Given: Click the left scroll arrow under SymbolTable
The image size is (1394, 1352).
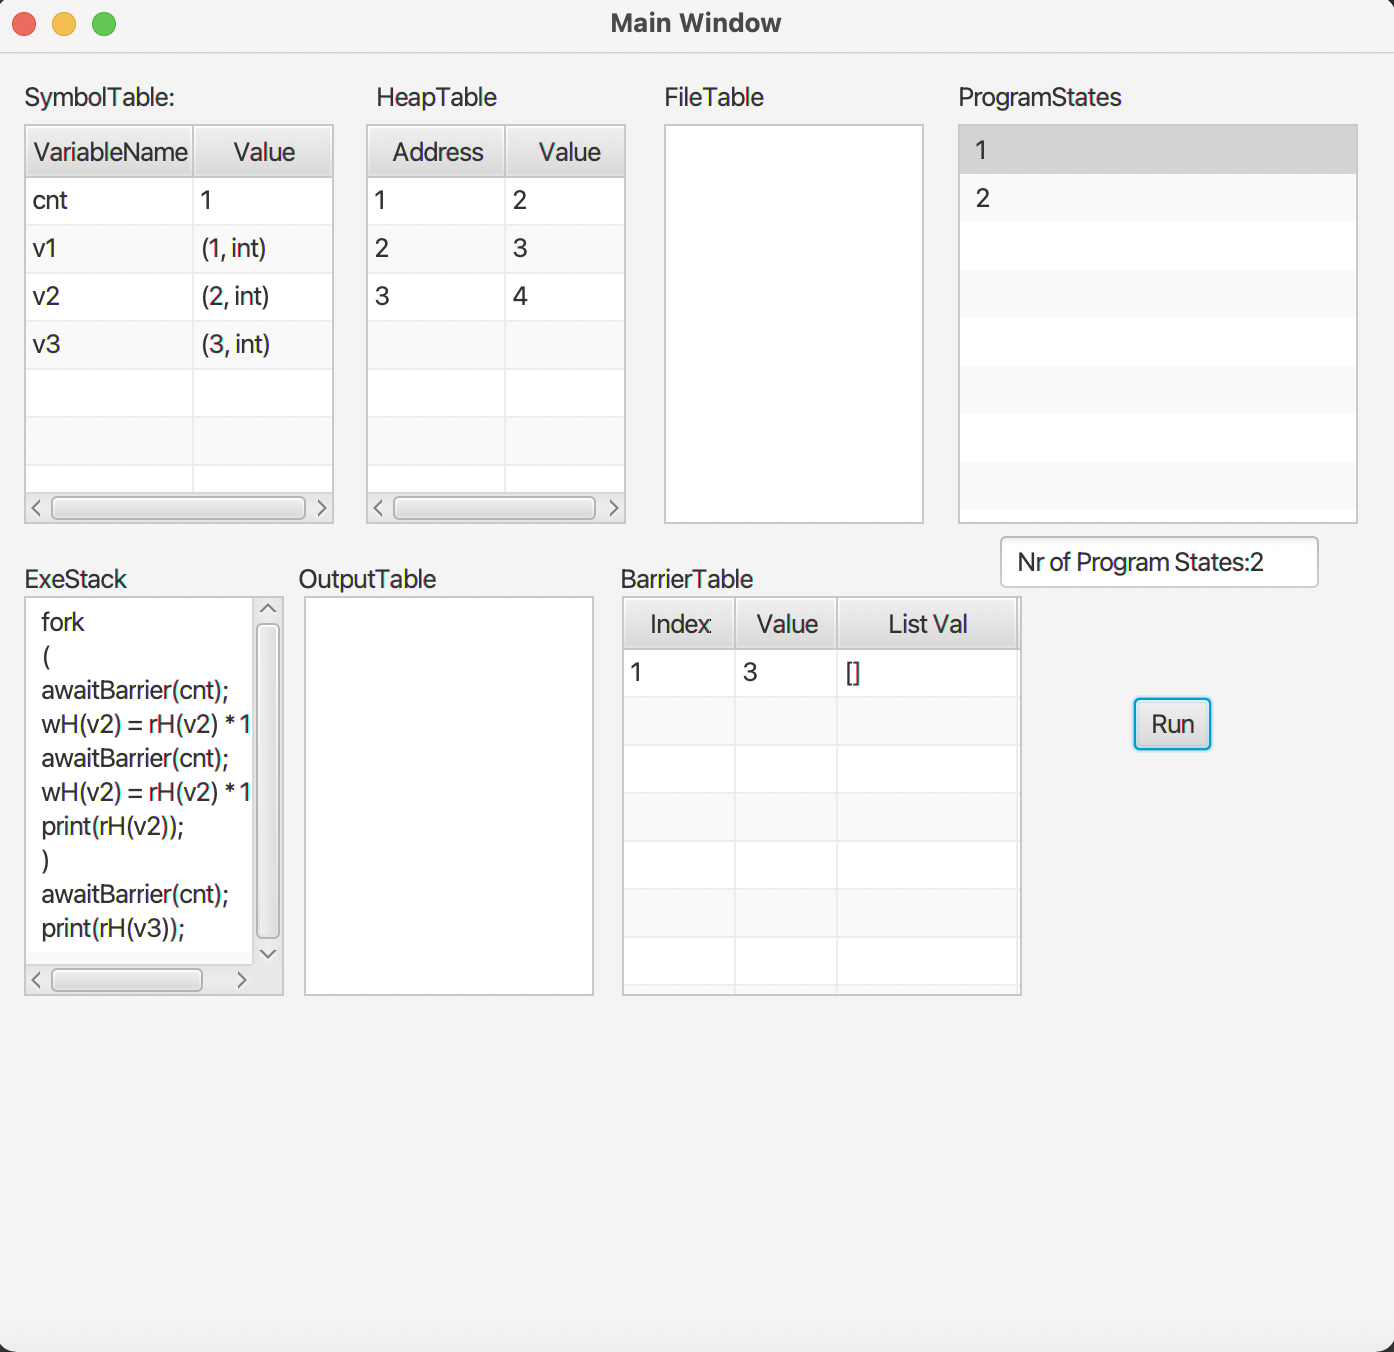Looking at the screenshot, I should [x=36, y=508].
